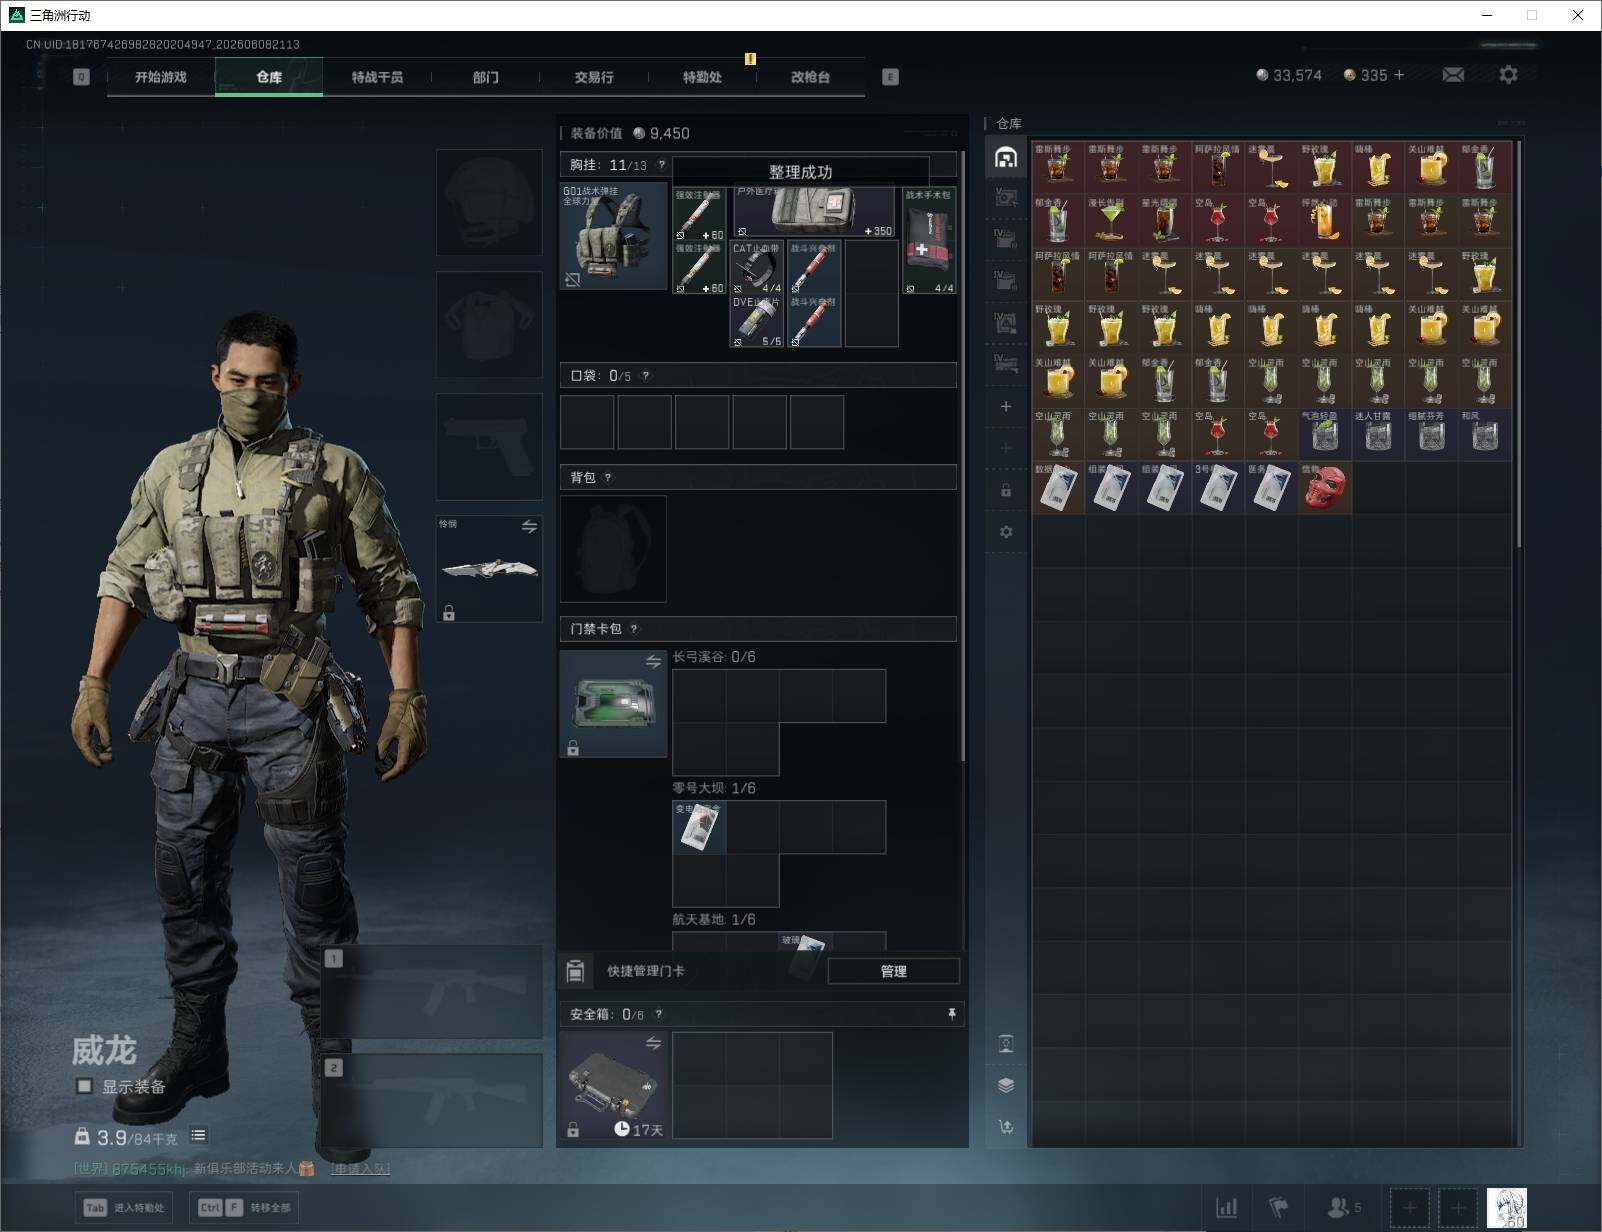This screenshot has width=1602, height=1232.
Task: Show help for chest rig 胸挂 capacity
Action: (662, 165)
